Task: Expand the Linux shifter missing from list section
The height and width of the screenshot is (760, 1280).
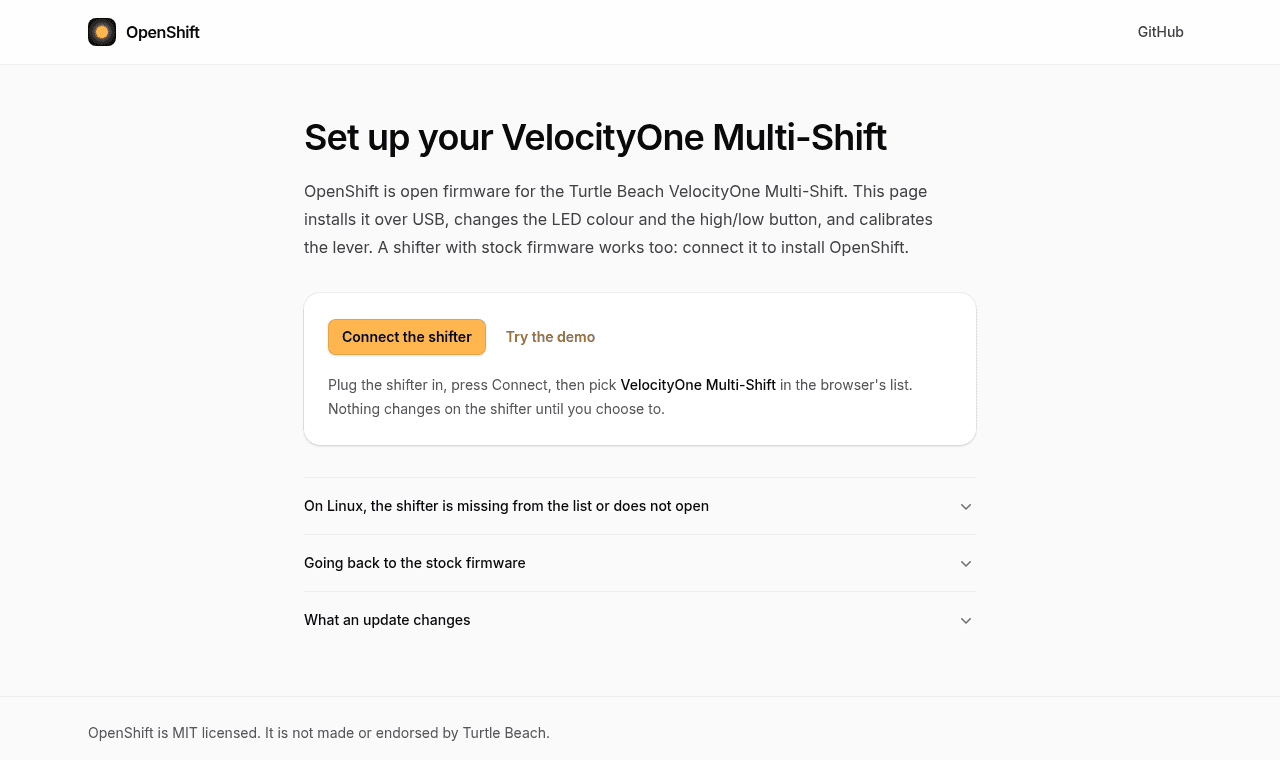Action: [x=640, y=506]
